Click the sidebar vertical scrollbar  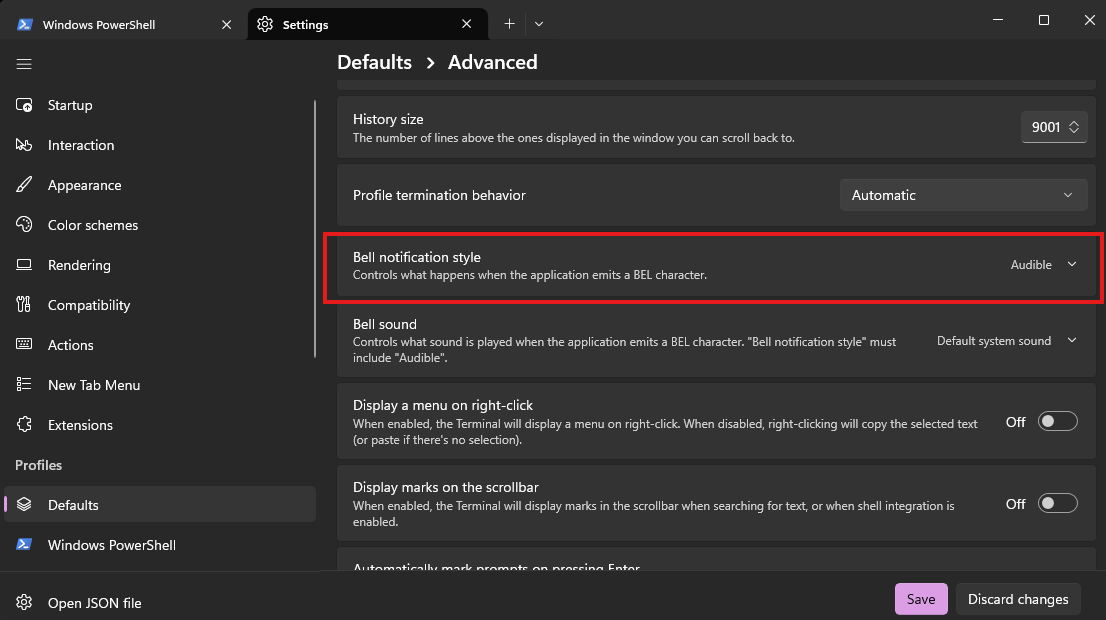click(315, 229)
